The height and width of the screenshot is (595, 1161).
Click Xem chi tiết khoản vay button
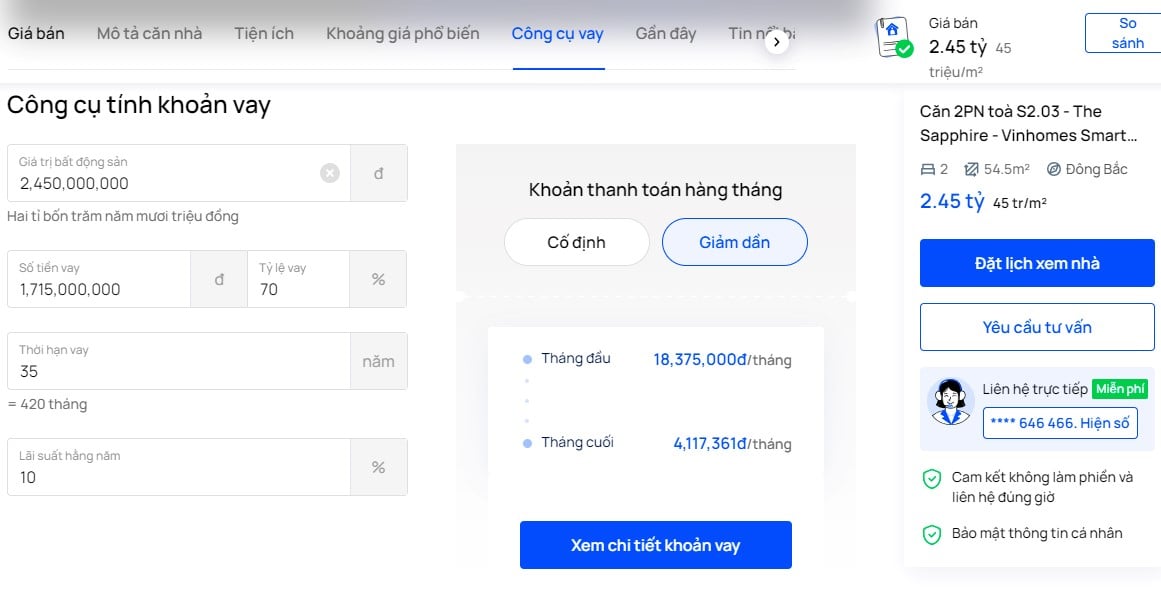pyautogui.click(x=655, y=545)
